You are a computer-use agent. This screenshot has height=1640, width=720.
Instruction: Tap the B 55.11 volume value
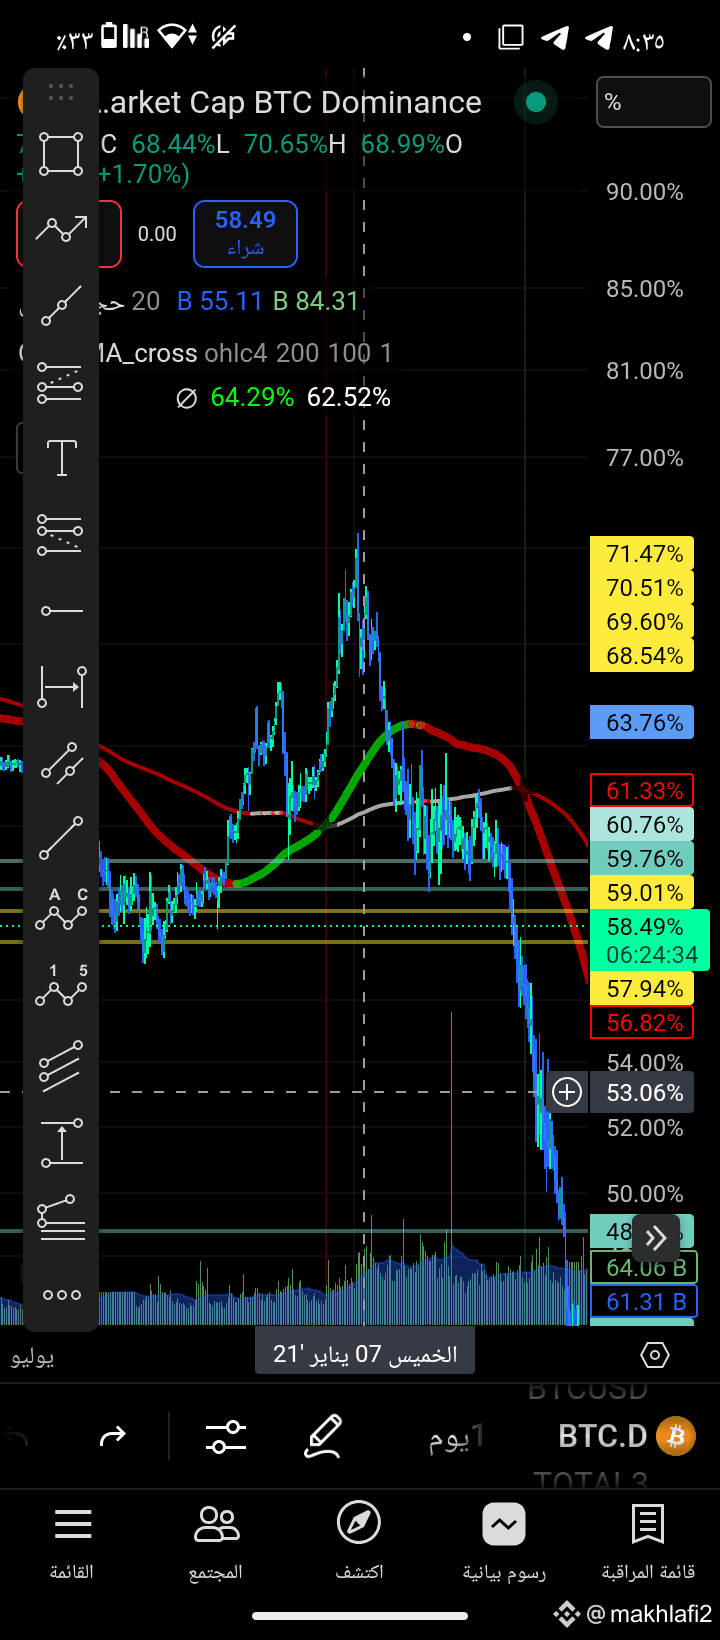(219, 301)
